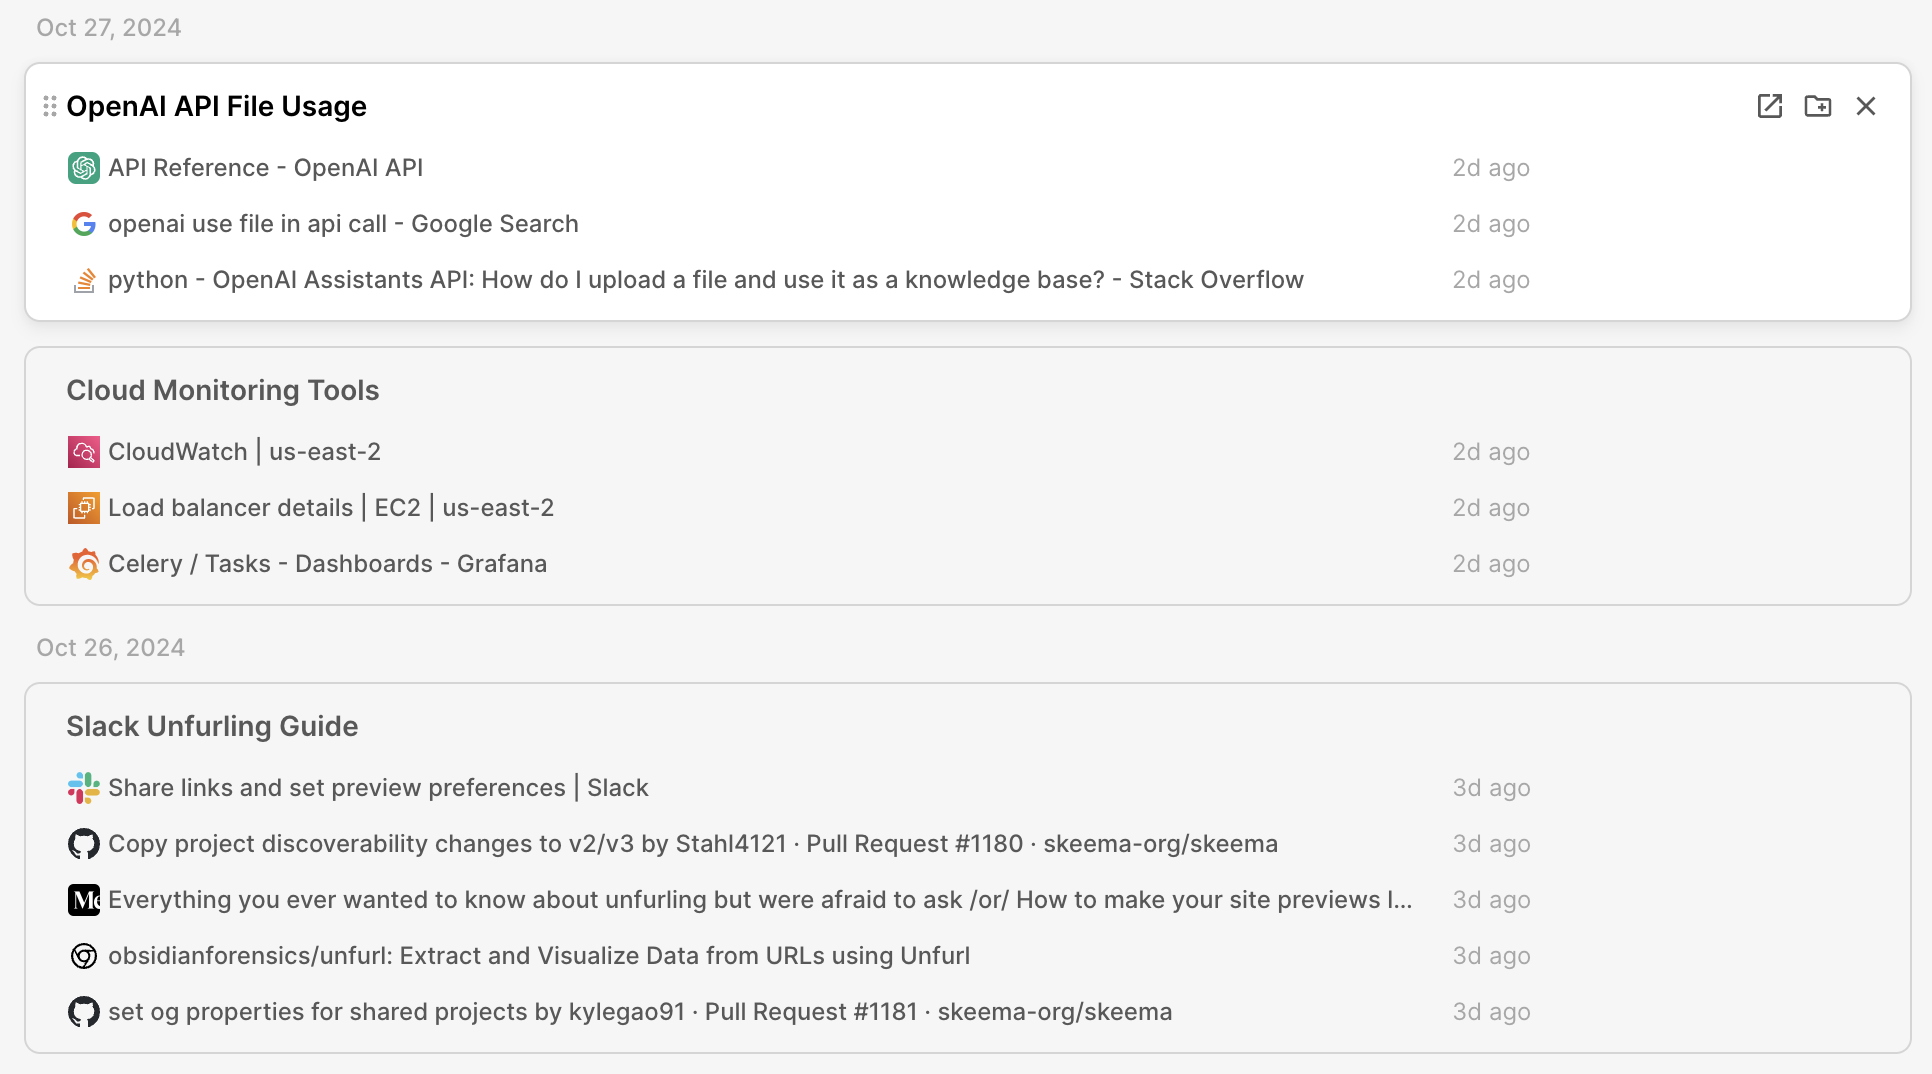Open Stack Overflow Assistants API knowledge base question
This screenshot has width=1932, height=1074.
click(706, 280)
